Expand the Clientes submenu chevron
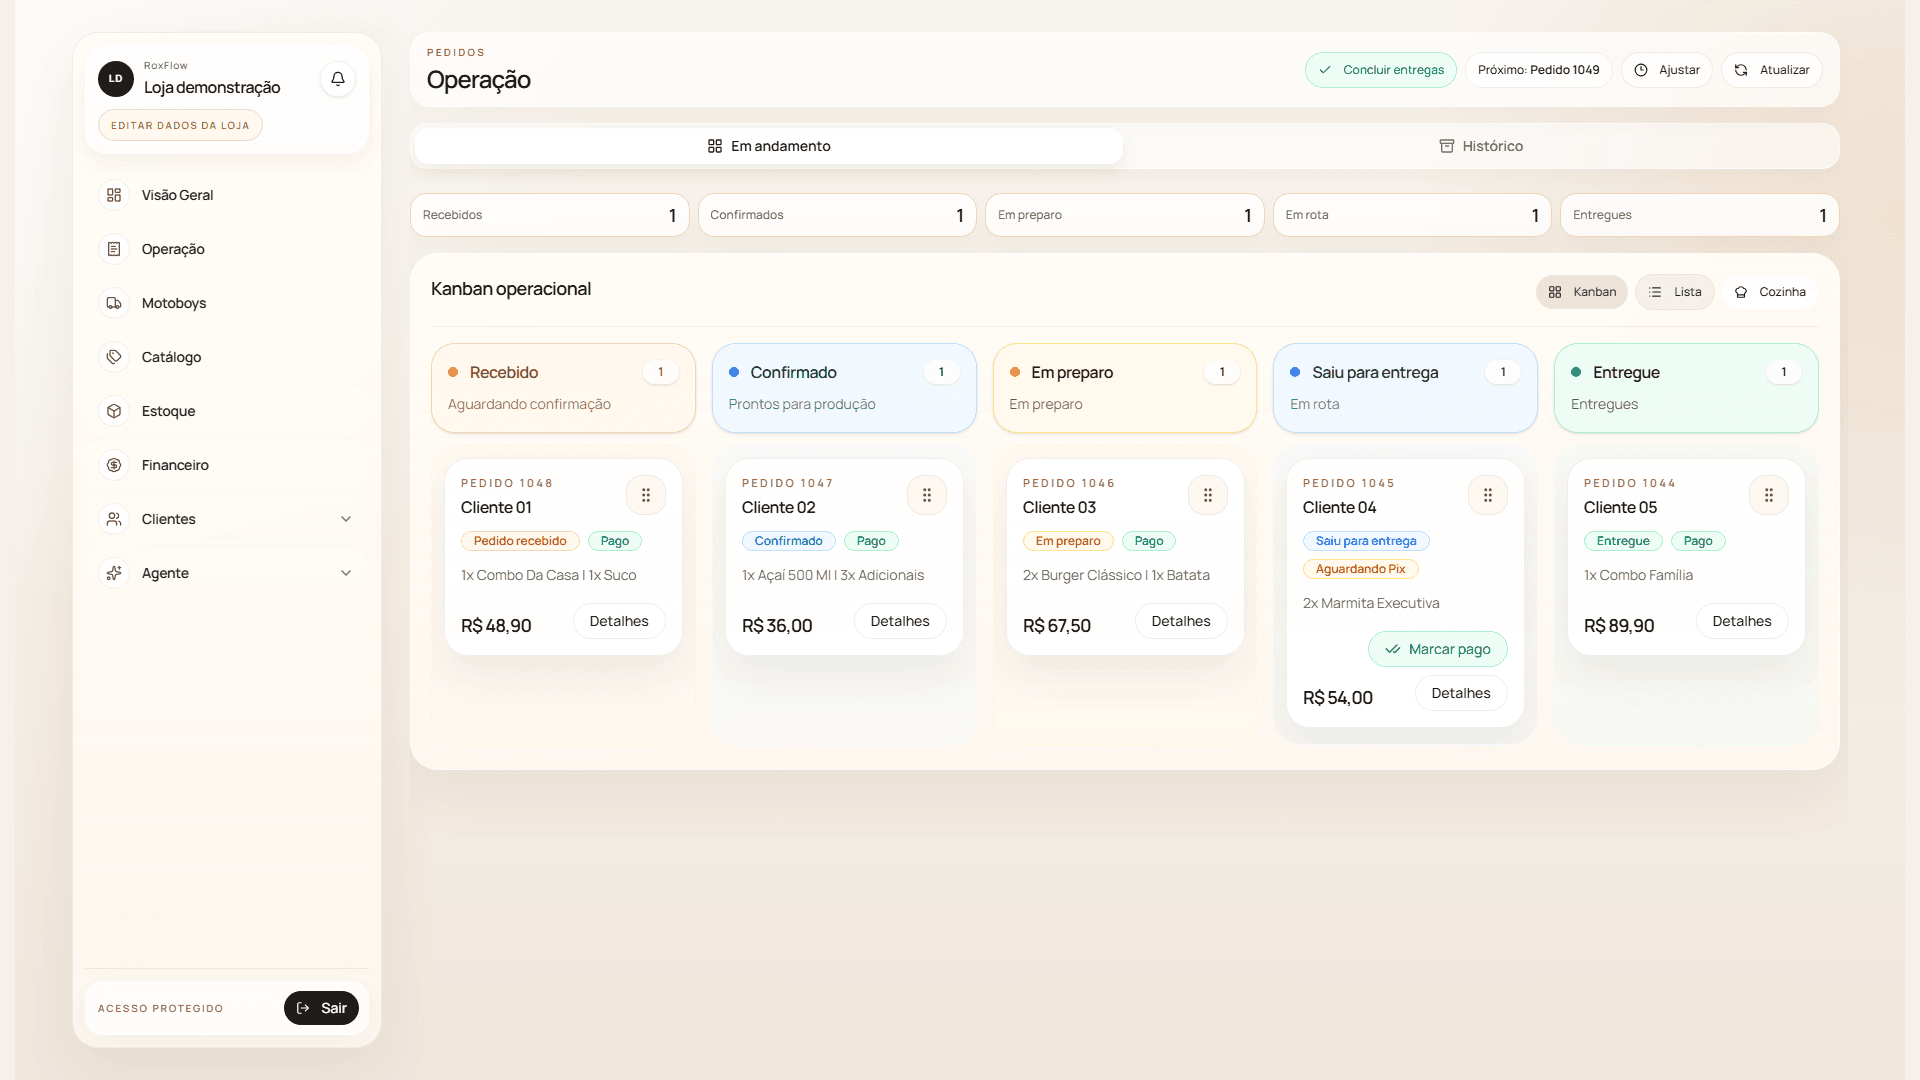This screenshot has width=1920, height=1080. tap(346, 519)
